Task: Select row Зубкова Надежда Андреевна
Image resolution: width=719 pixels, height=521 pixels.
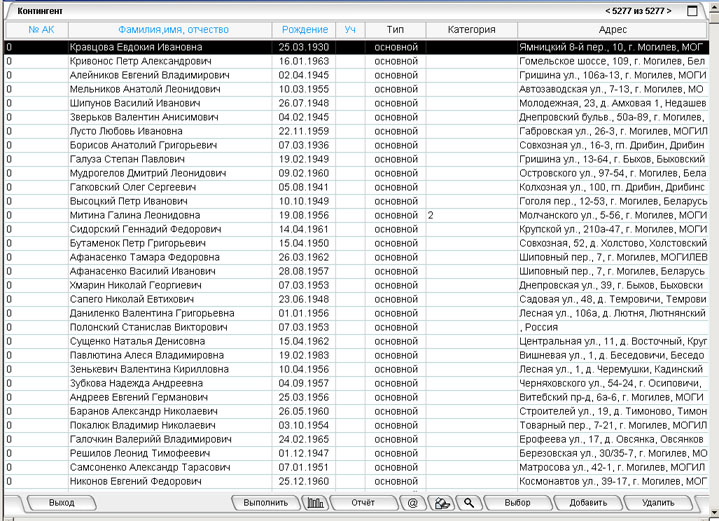Action: click(x=356, y=383)
